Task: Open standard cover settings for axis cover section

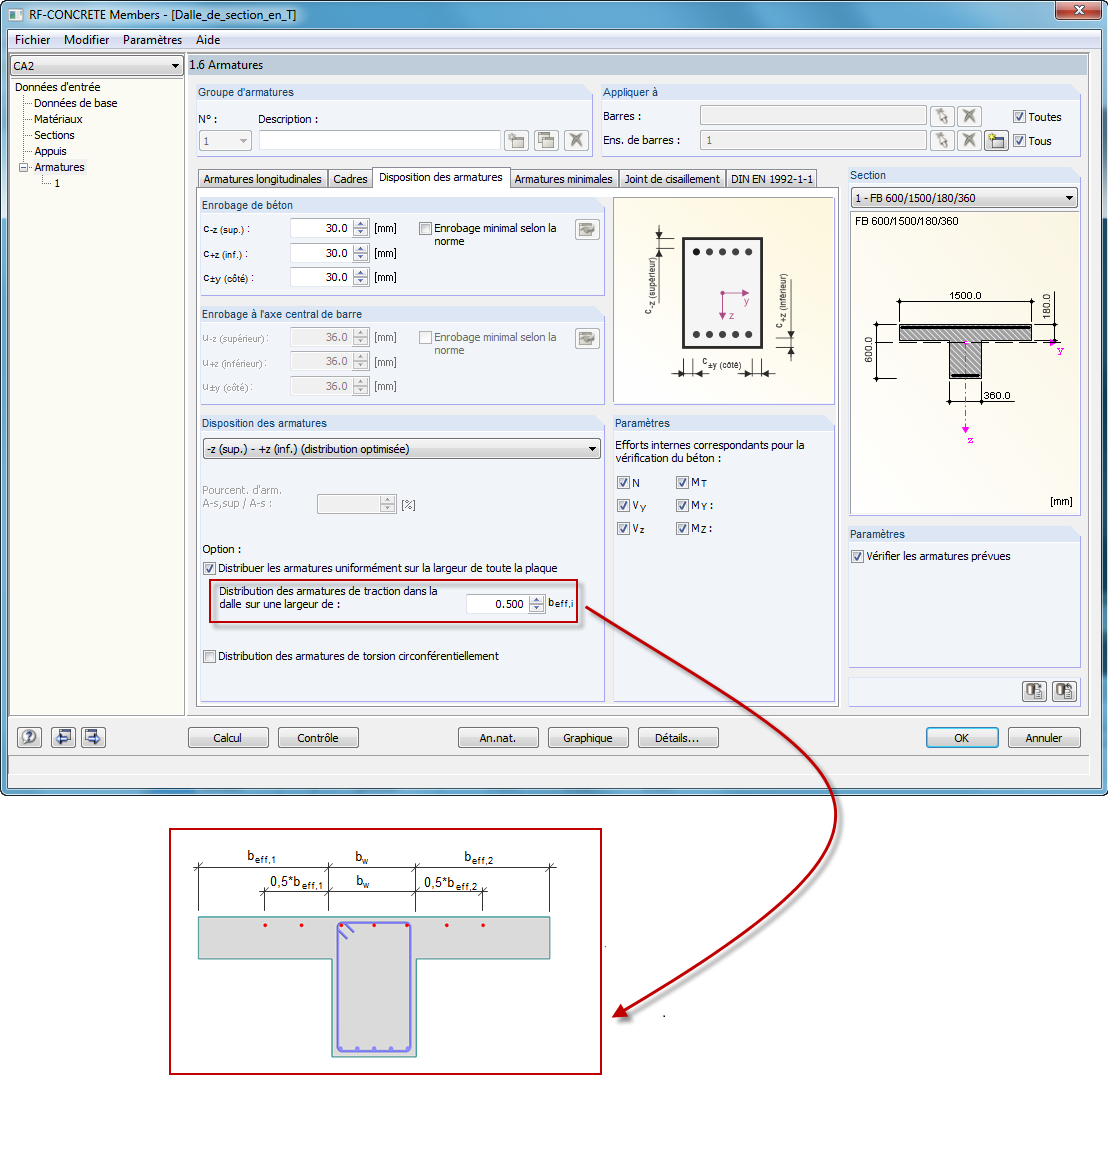Action: [587, 338]
